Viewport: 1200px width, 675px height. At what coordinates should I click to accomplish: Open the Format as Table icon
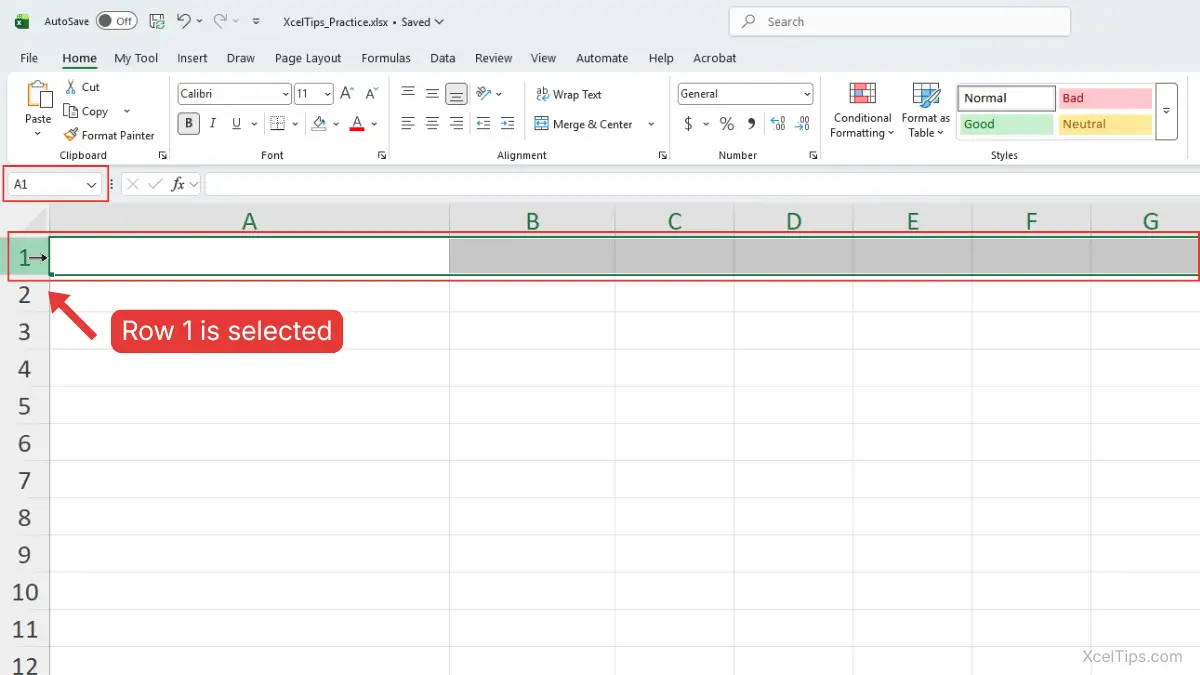pyautogui.click(x=926, y=95)
